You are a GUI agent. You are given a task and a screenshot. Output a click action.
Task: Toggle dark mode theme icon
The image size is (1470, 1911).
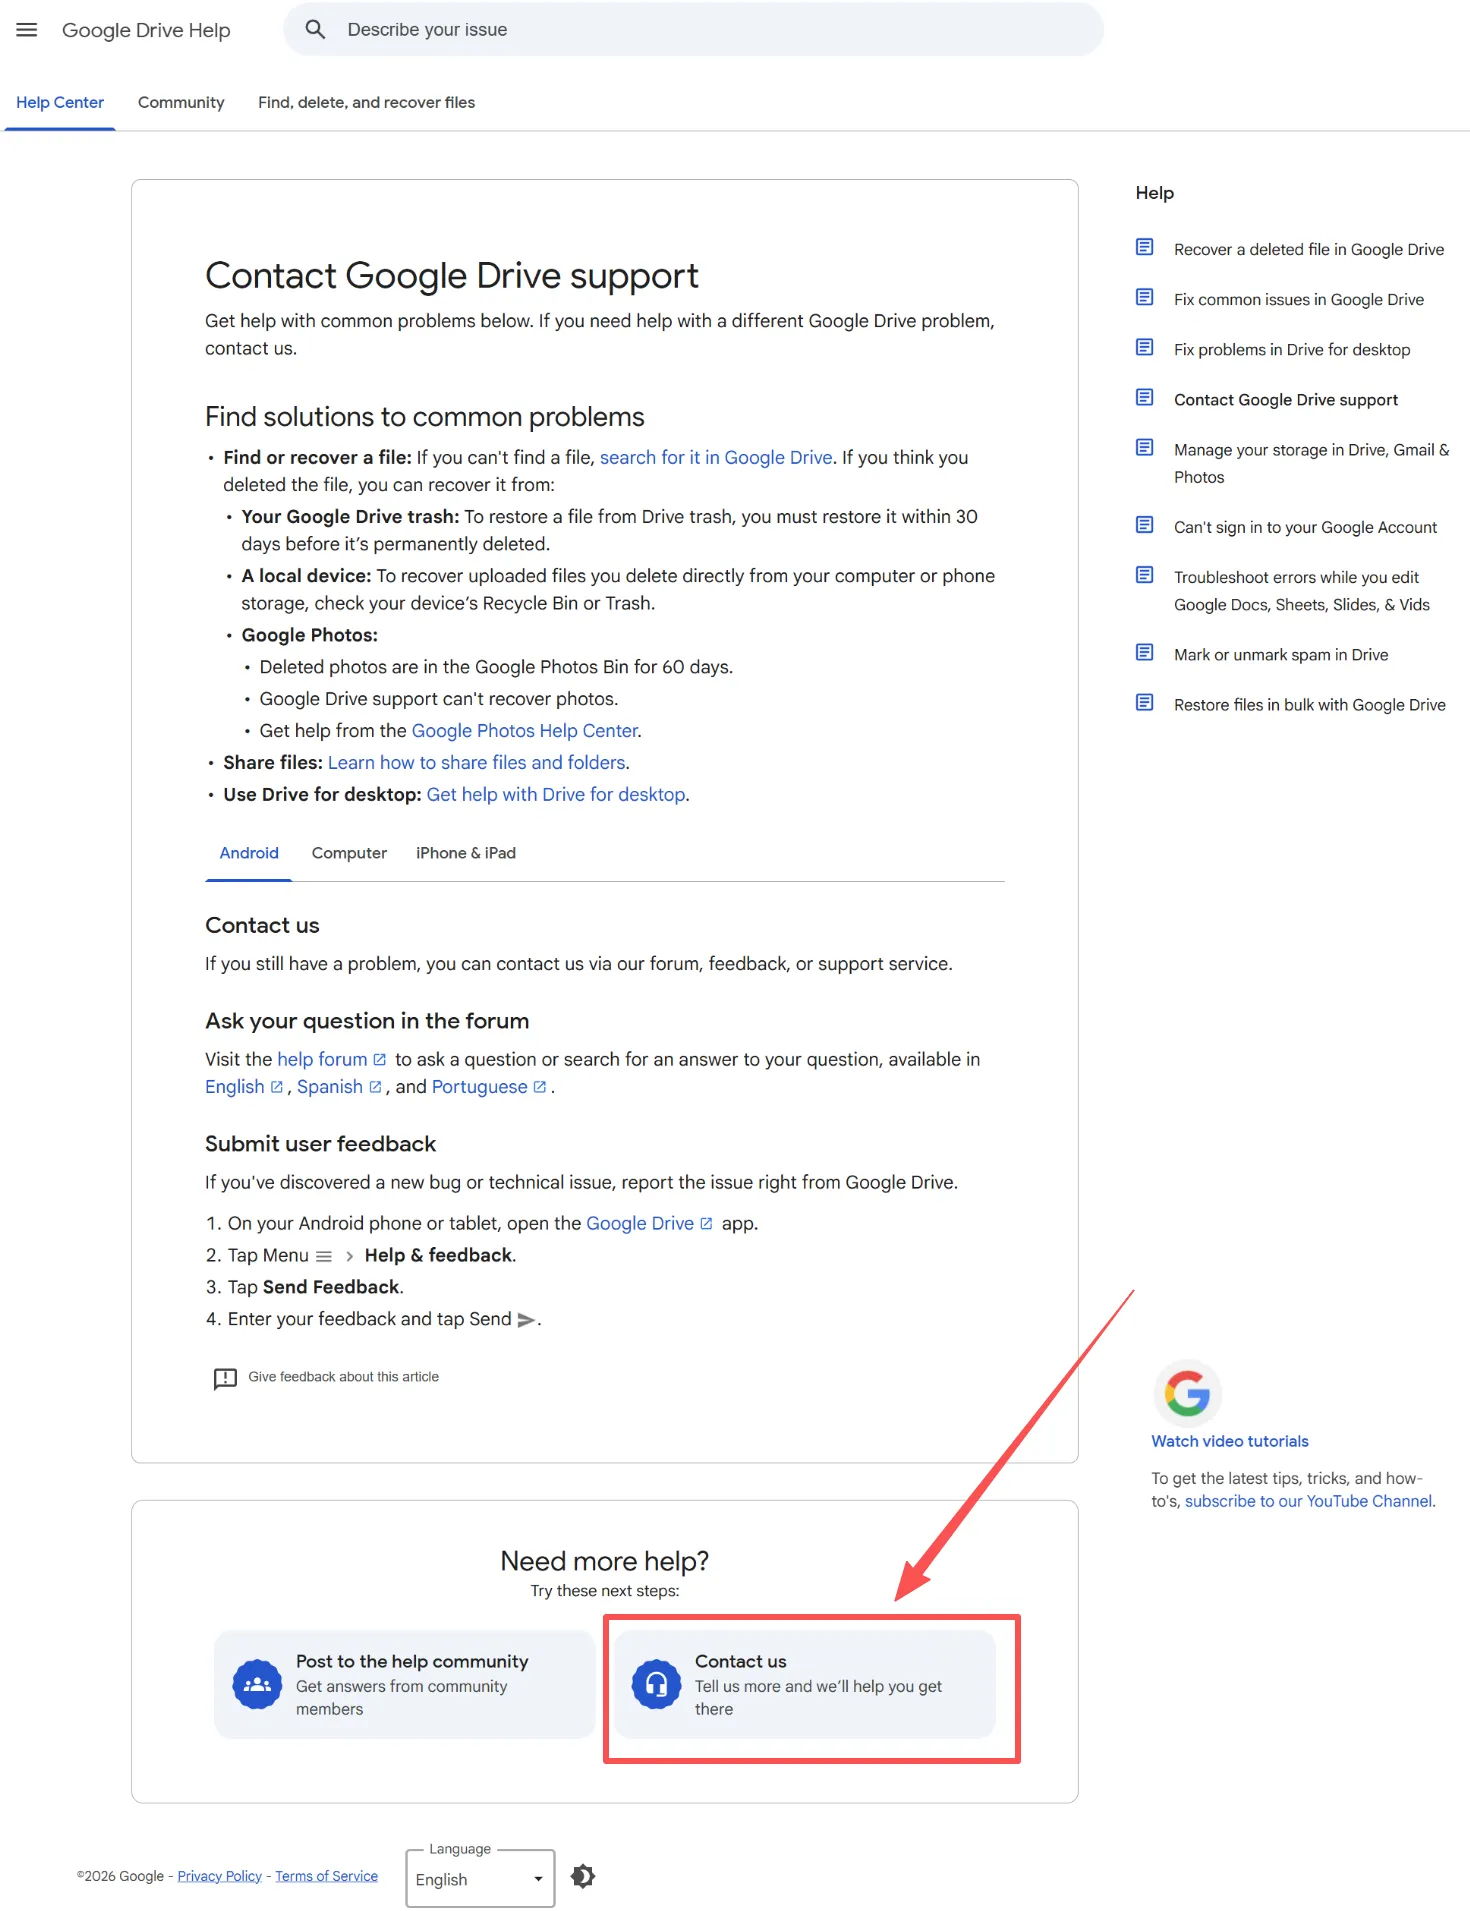(x=583, y=1876)
